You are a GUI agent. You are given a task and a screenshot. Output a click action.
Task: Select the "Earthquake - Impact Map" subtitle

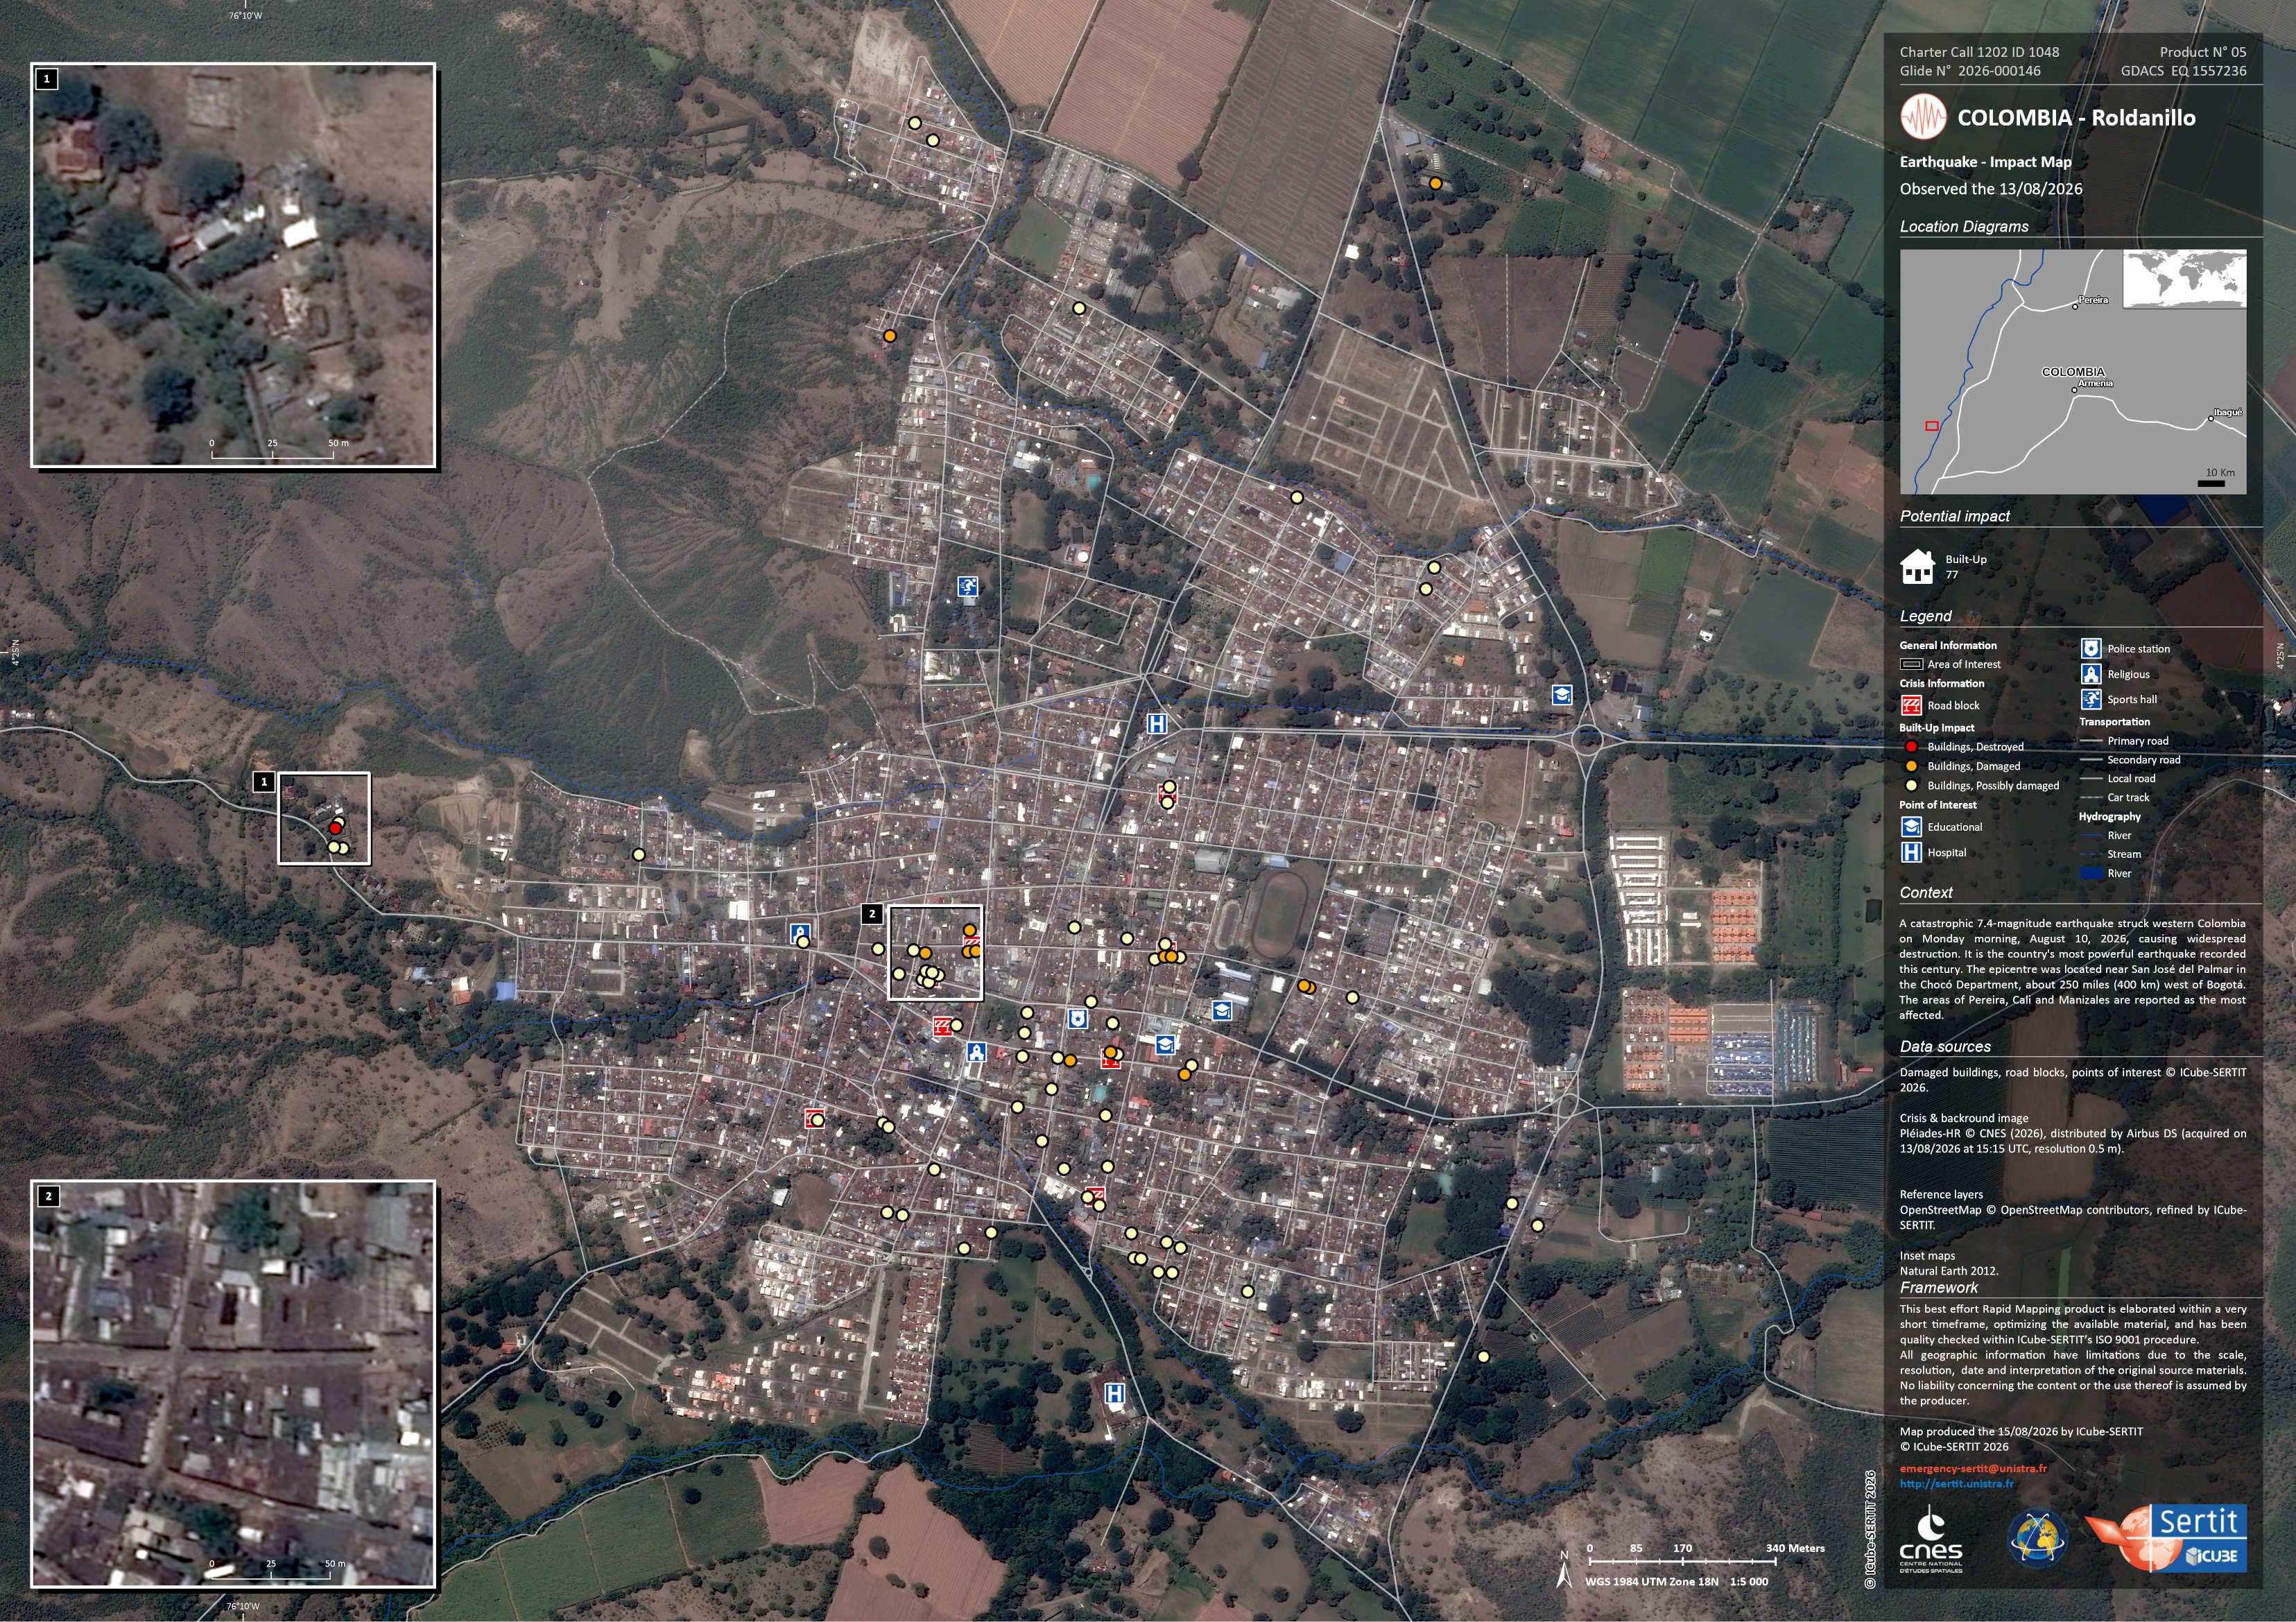(1986, 162)
